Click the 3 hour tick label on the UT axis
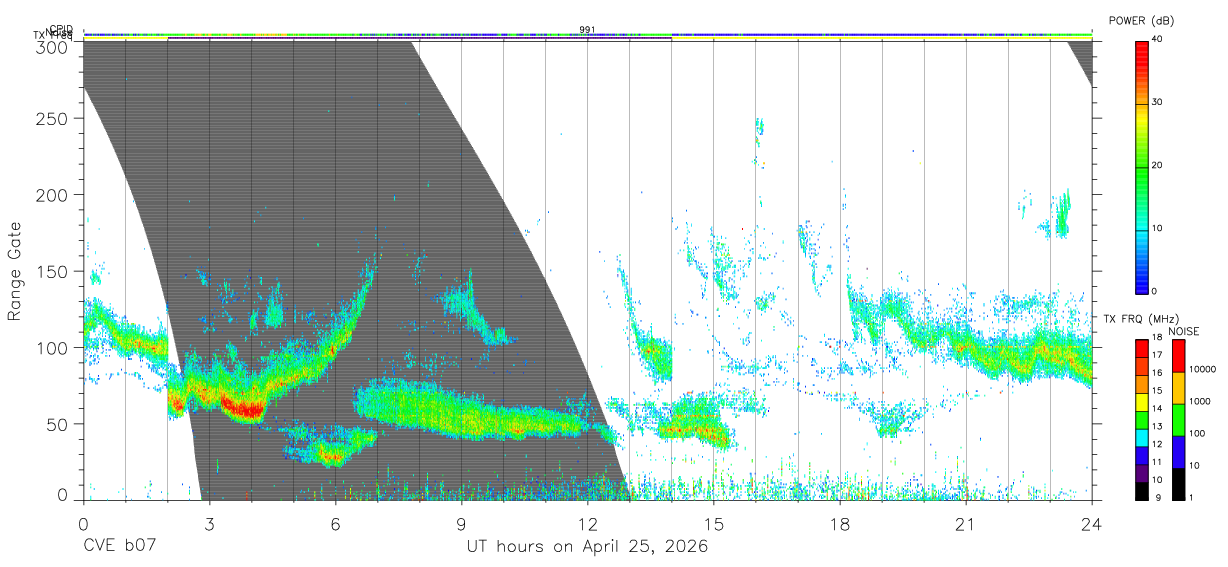 coord(209,523)
